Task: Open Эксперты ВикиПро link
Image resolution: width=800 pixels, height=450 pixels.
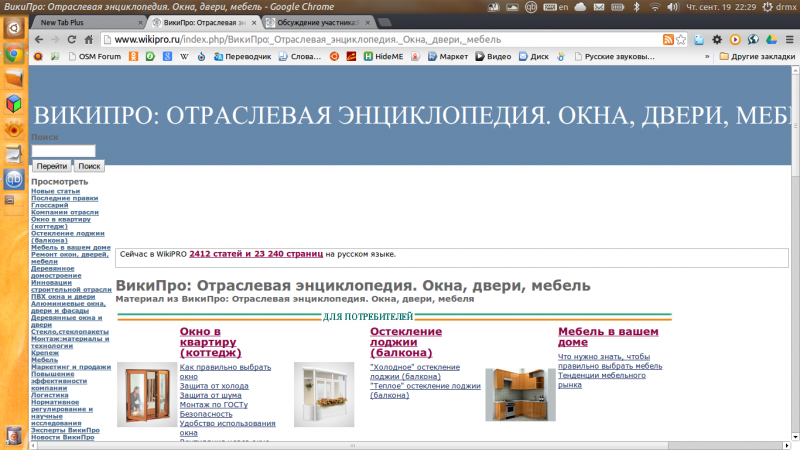Action: tap(65, 430)
